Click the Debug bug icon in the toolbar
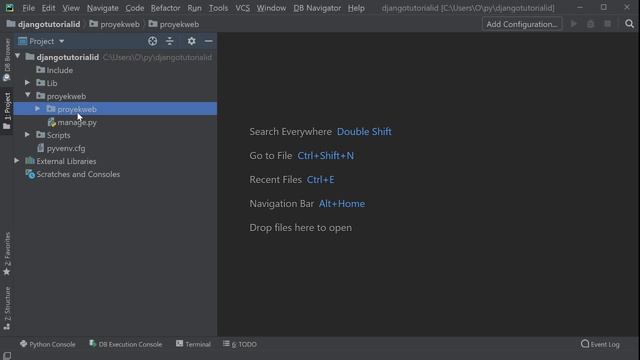Image resolution: width=640 pixels, height=360 pixels. [x=591, y=24]
